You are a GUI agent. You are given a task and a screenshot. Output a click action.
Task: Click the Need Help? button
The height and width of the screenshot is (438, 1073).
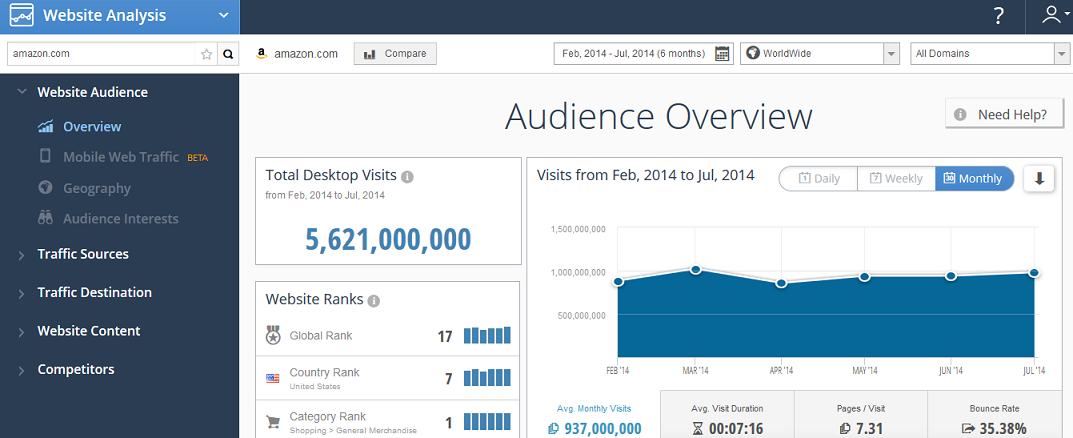coord(1005,114)
